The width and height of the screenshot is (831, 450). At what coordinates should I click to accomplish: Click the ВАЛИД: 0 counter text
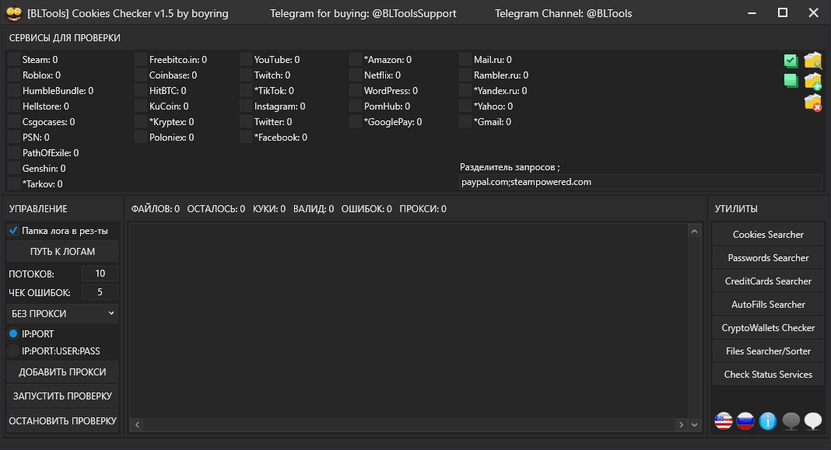point(313,209)
